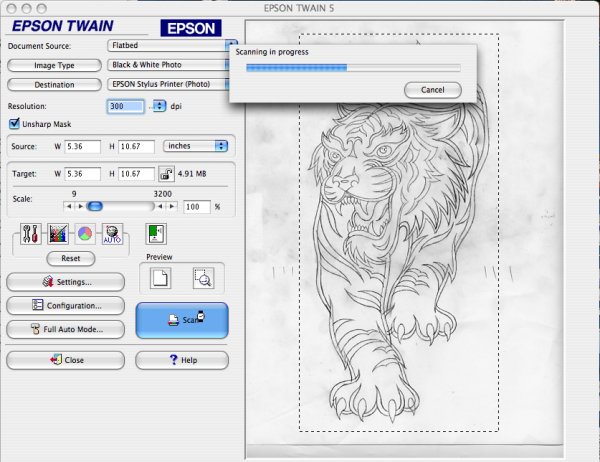Screen dimensions: 600x462
Task: Click the Zoom Preview magnifier icon
Action: coord(202,277)
